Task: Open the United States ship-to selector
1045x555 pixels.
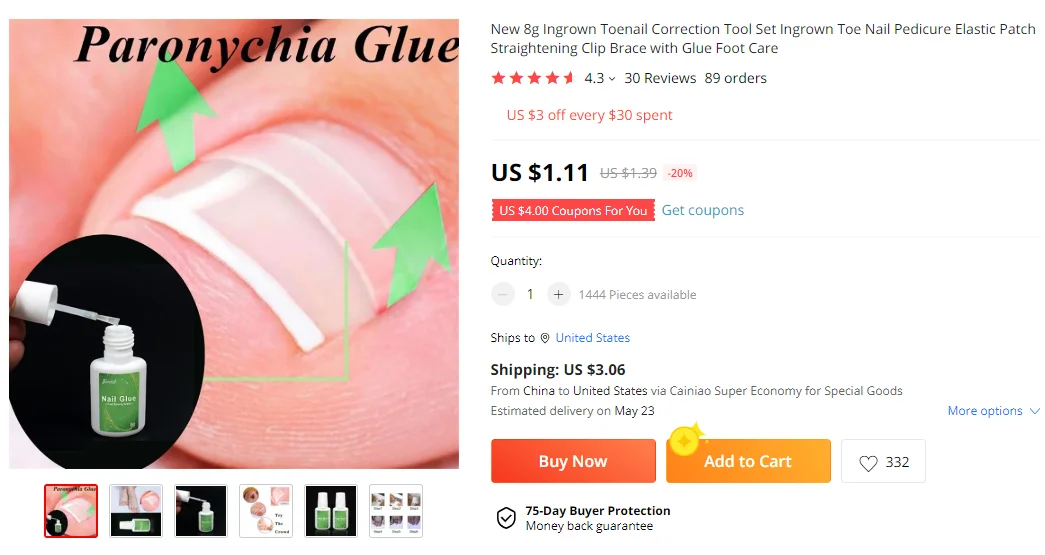Action: [592, 338]
